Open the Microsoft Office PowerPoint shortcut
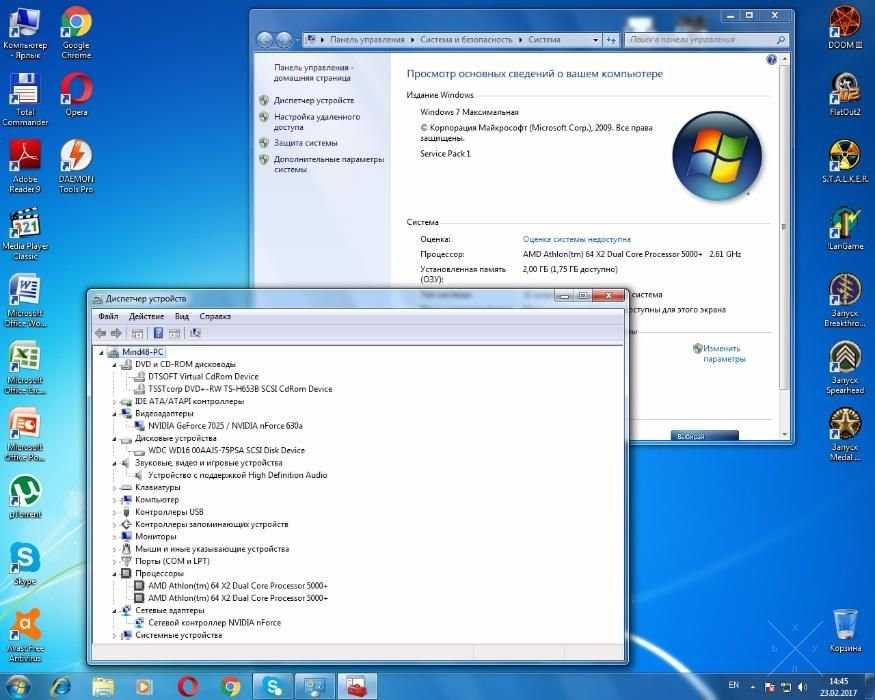 25,434
